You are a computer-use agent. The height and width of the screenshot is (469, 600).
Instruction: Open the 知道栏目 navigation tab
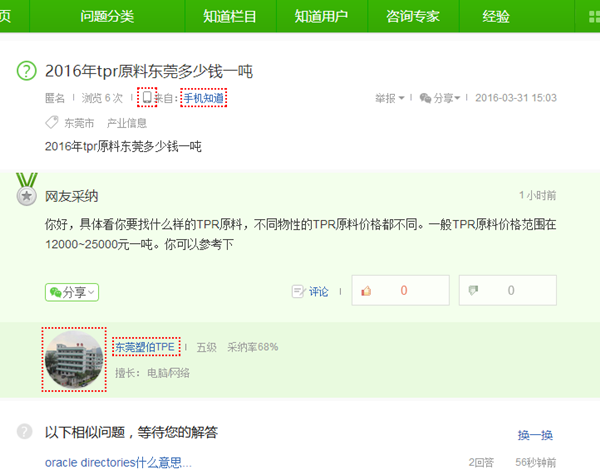pos(230,16)
